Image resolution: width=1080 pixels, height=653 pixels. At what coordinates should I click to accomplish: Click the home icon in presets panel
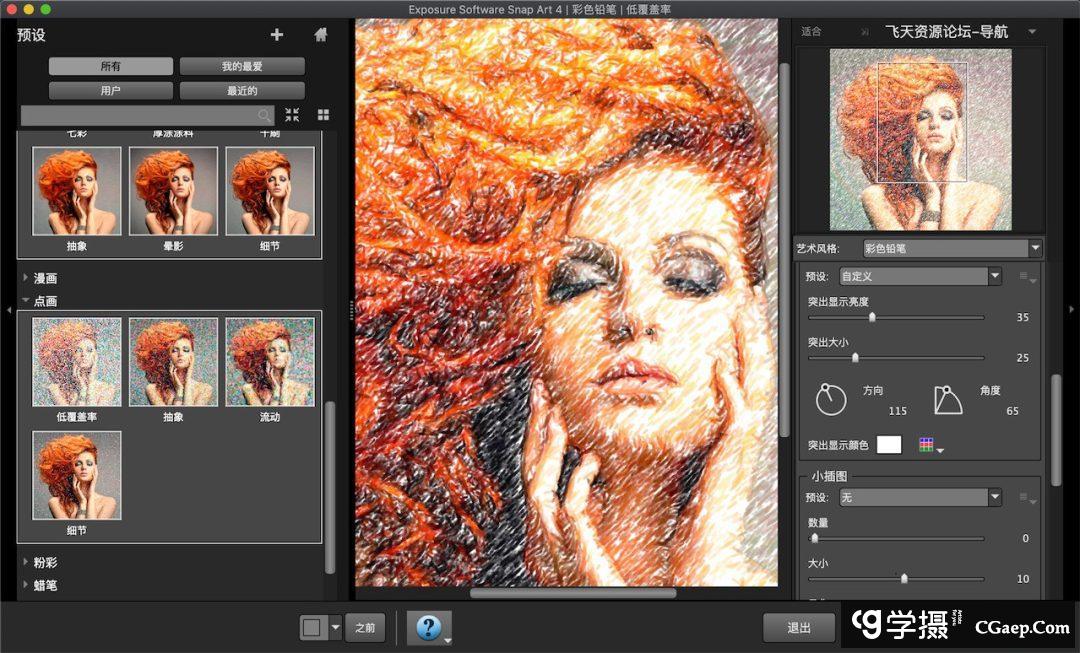point(321,35)
